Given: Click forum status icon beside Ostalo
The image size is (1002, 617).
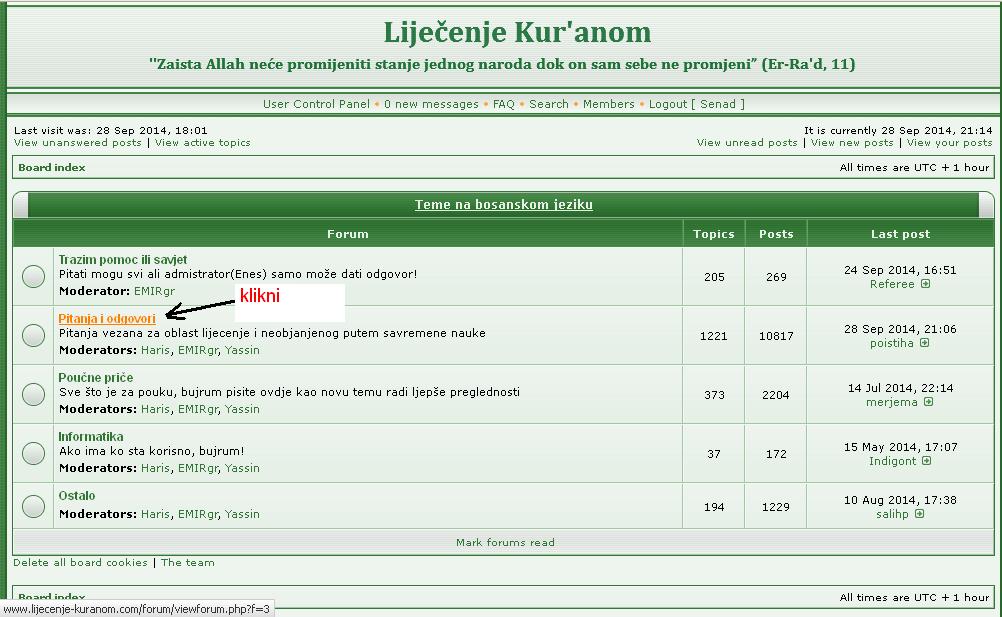Looking at the screenshot, I should point(33,506).
